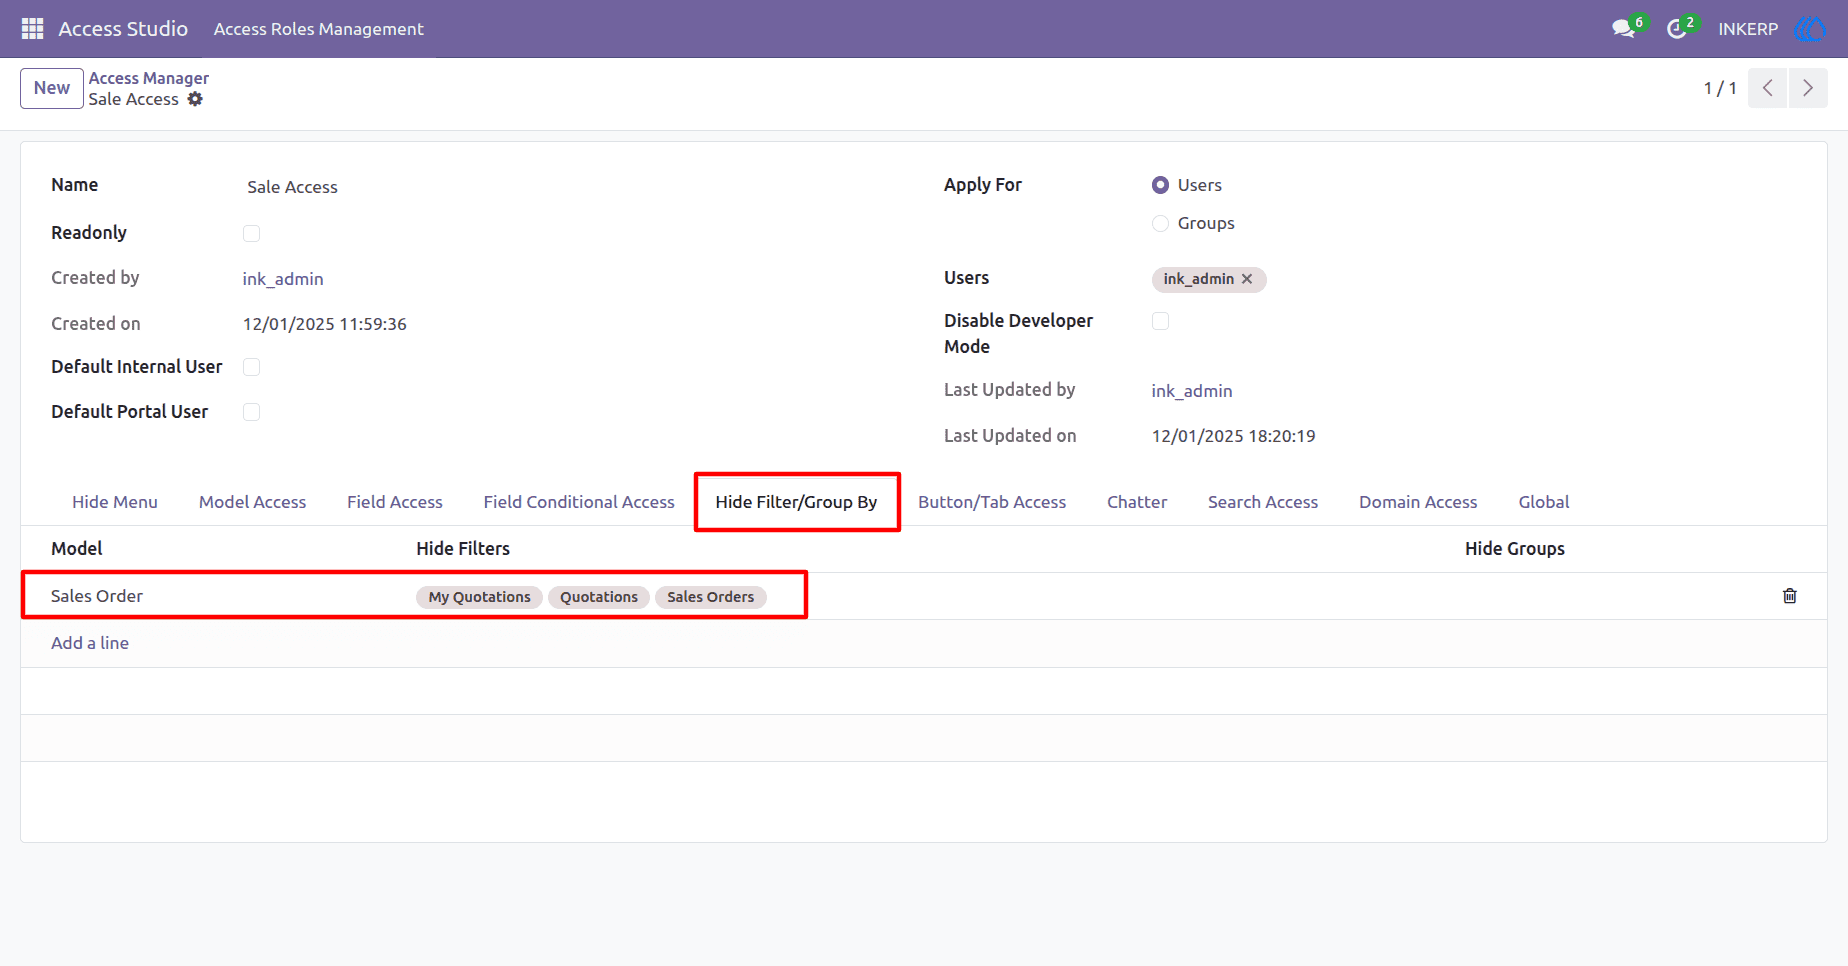The height and width of the screenshot is (966, 1848).
Task: Click the Quotations filter tag
Action: pyautogui.click(x=599, y=597)
